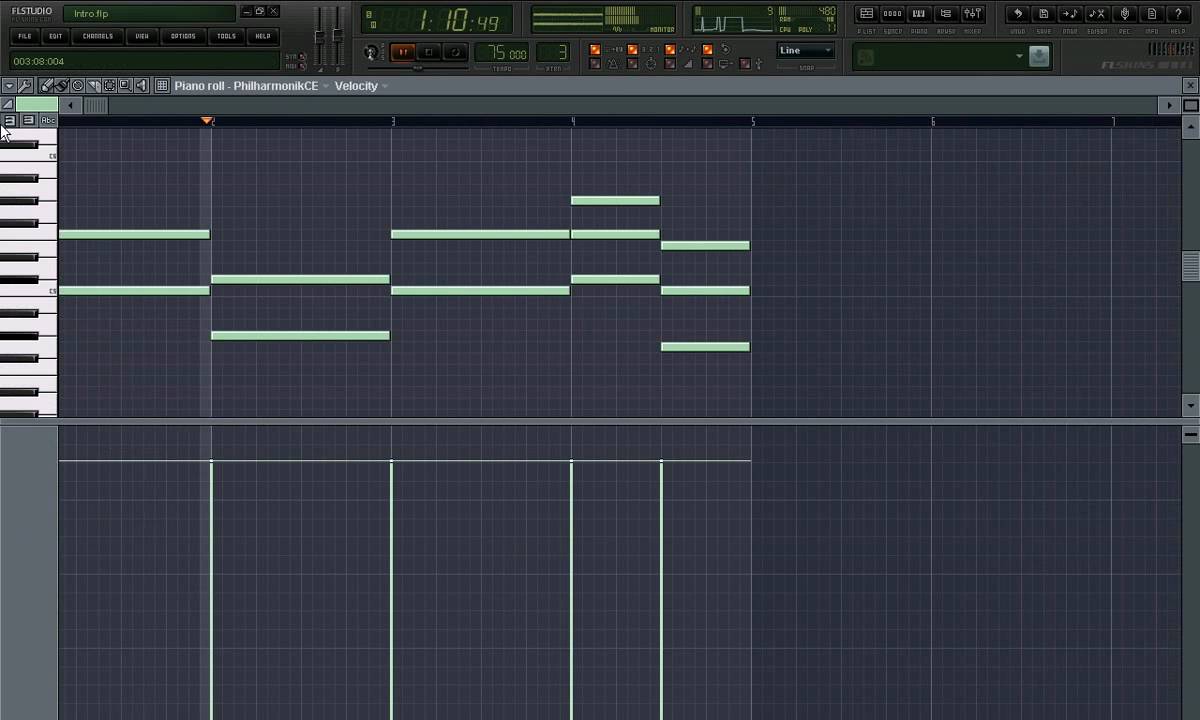
Task: Click the pattern number 3 display
Action: pyautogui.click(x=553, y=53)
